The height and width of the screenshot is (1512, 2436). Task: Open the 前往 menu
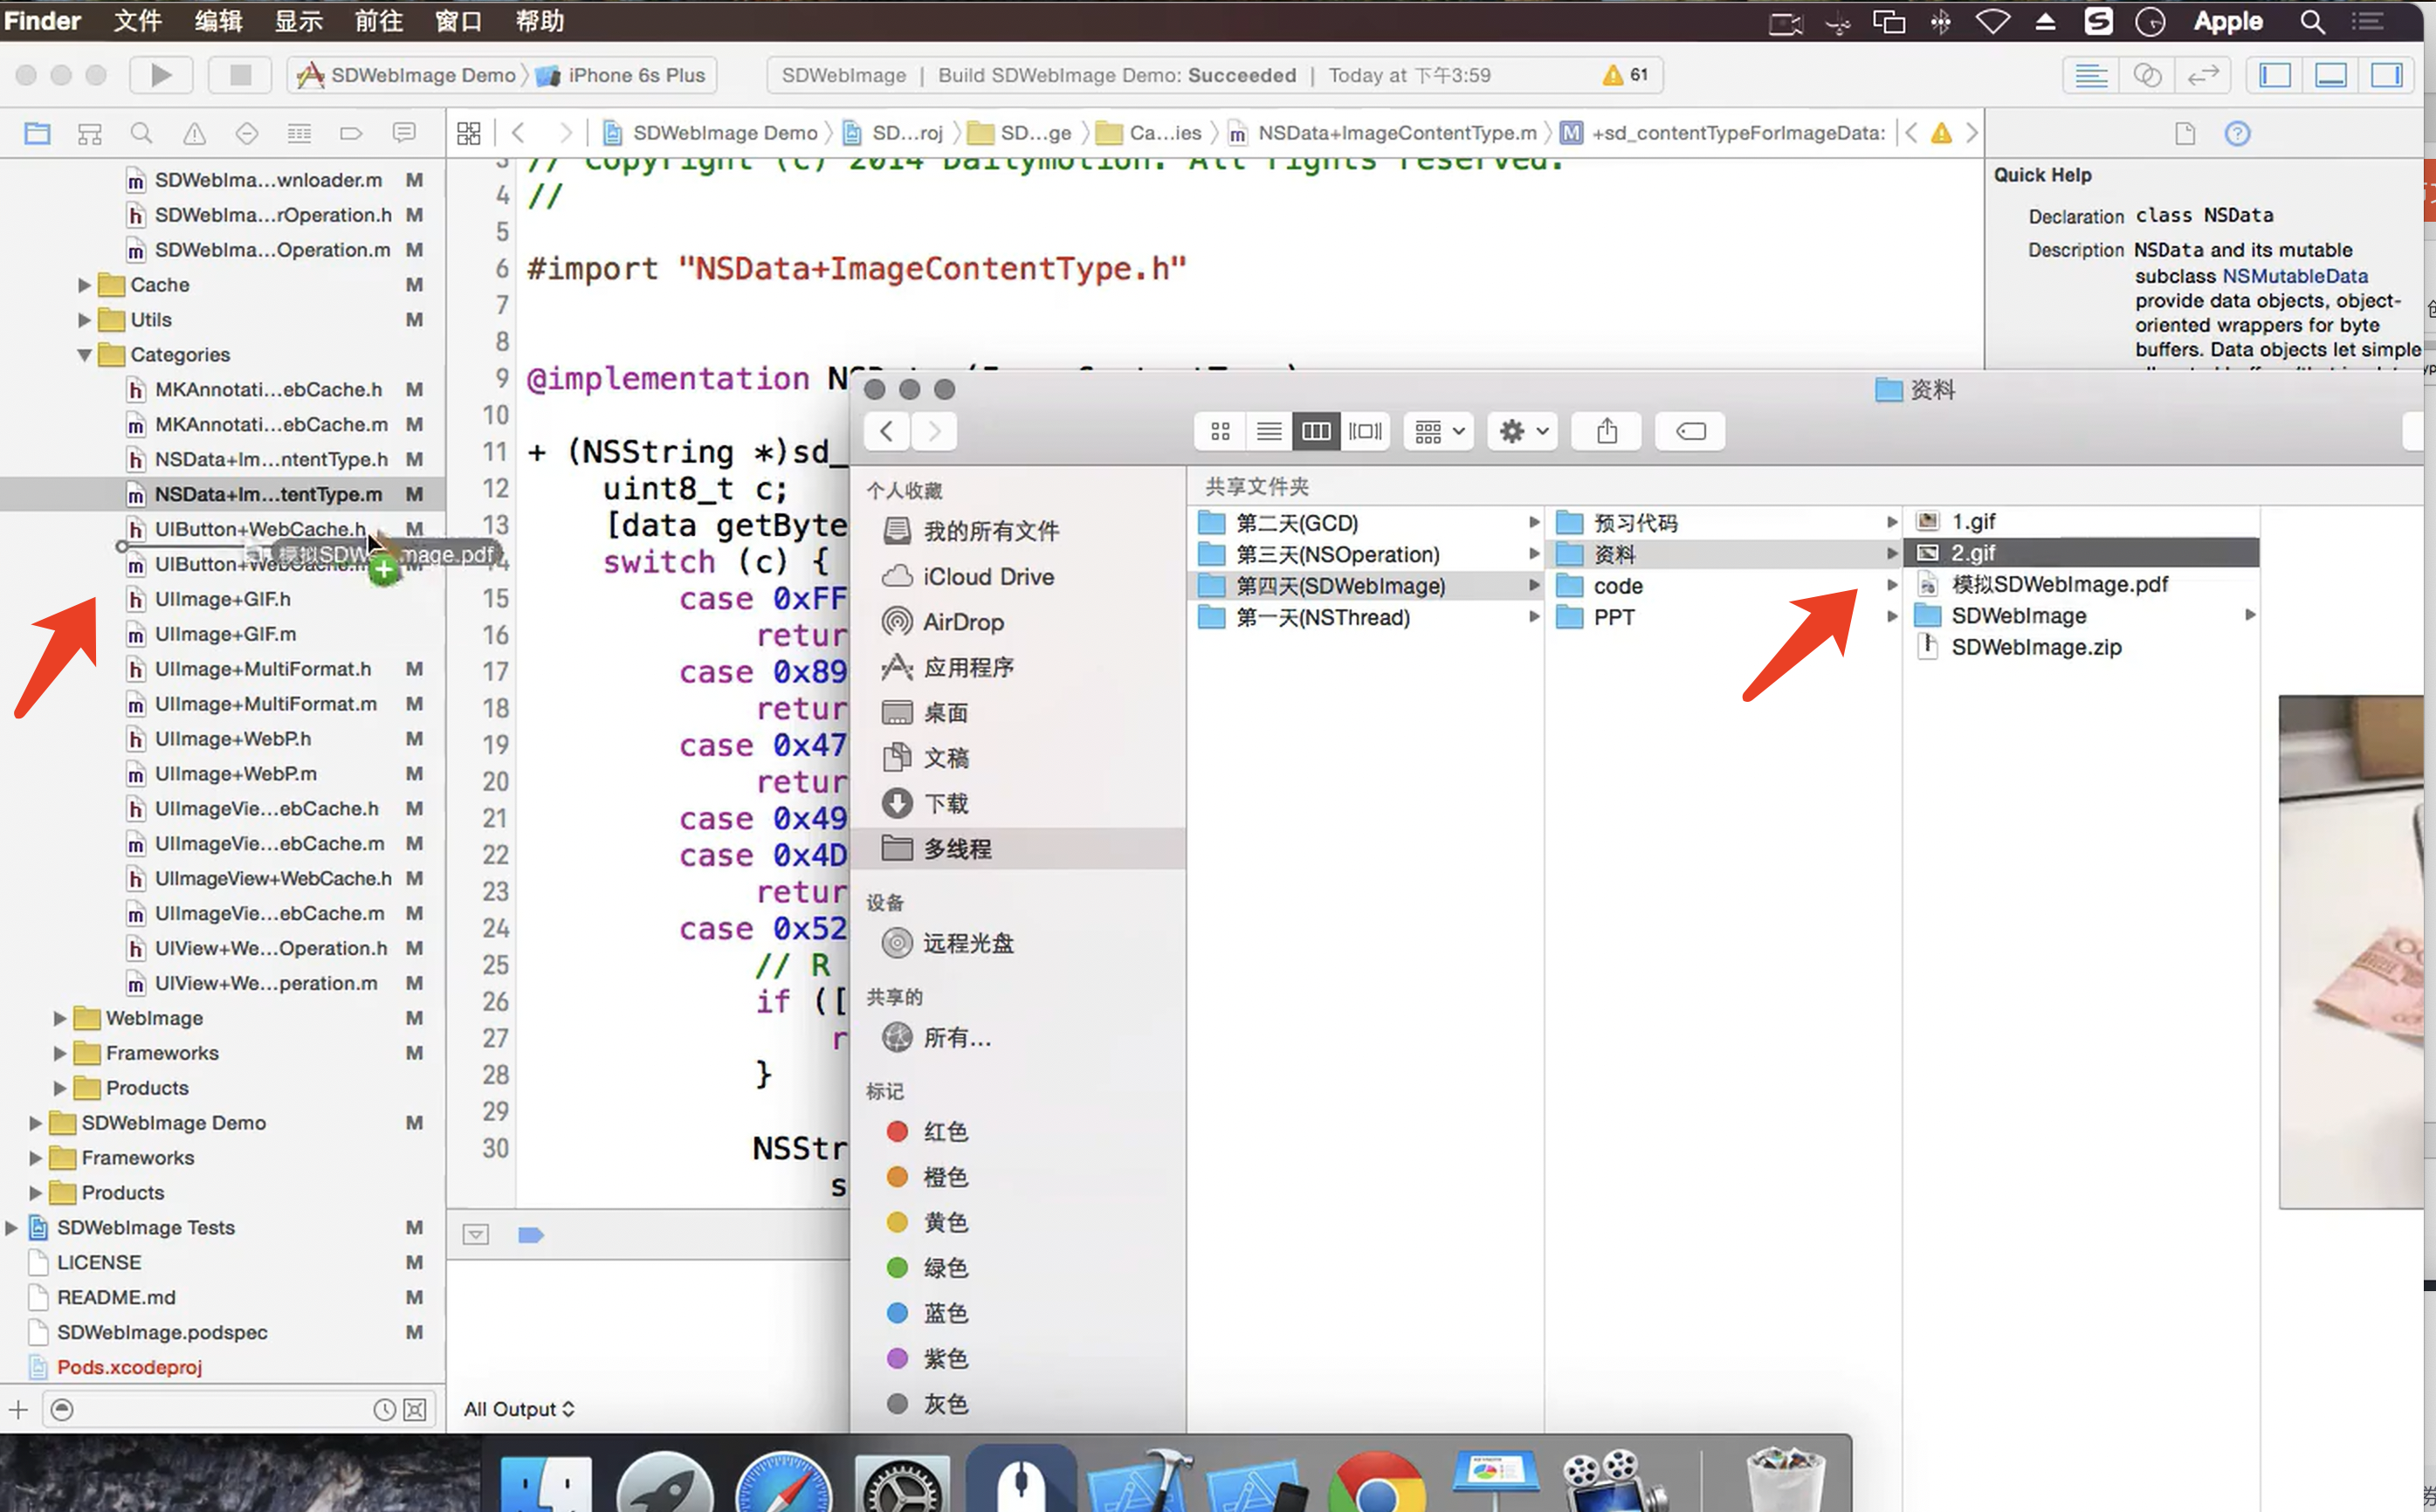point(378,21)
